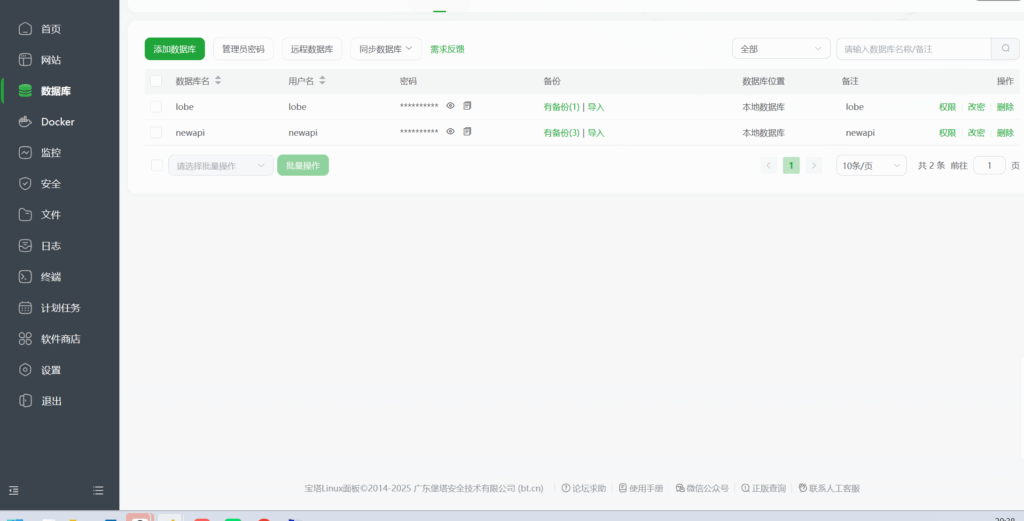Open the 全部 filter dropdown
Screen dimensions: 1024x521
pyautogui.click(x=781, y=48)
